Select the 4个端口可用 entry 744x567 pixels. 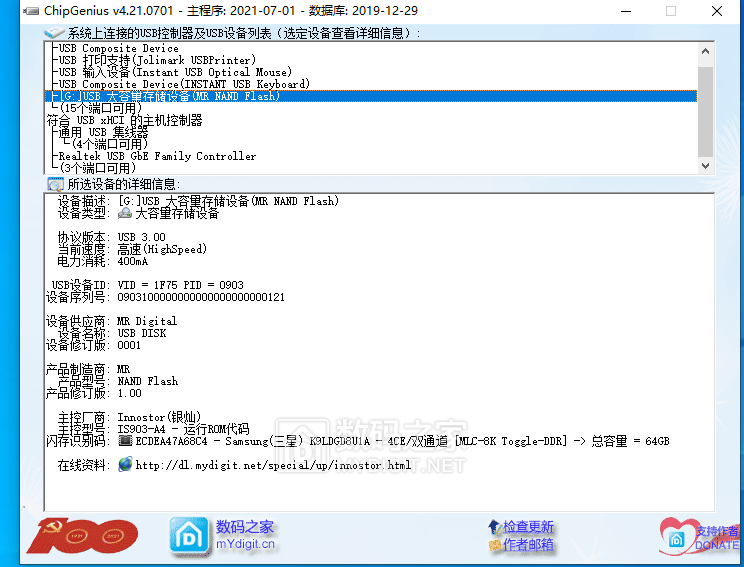coord(110,144)
